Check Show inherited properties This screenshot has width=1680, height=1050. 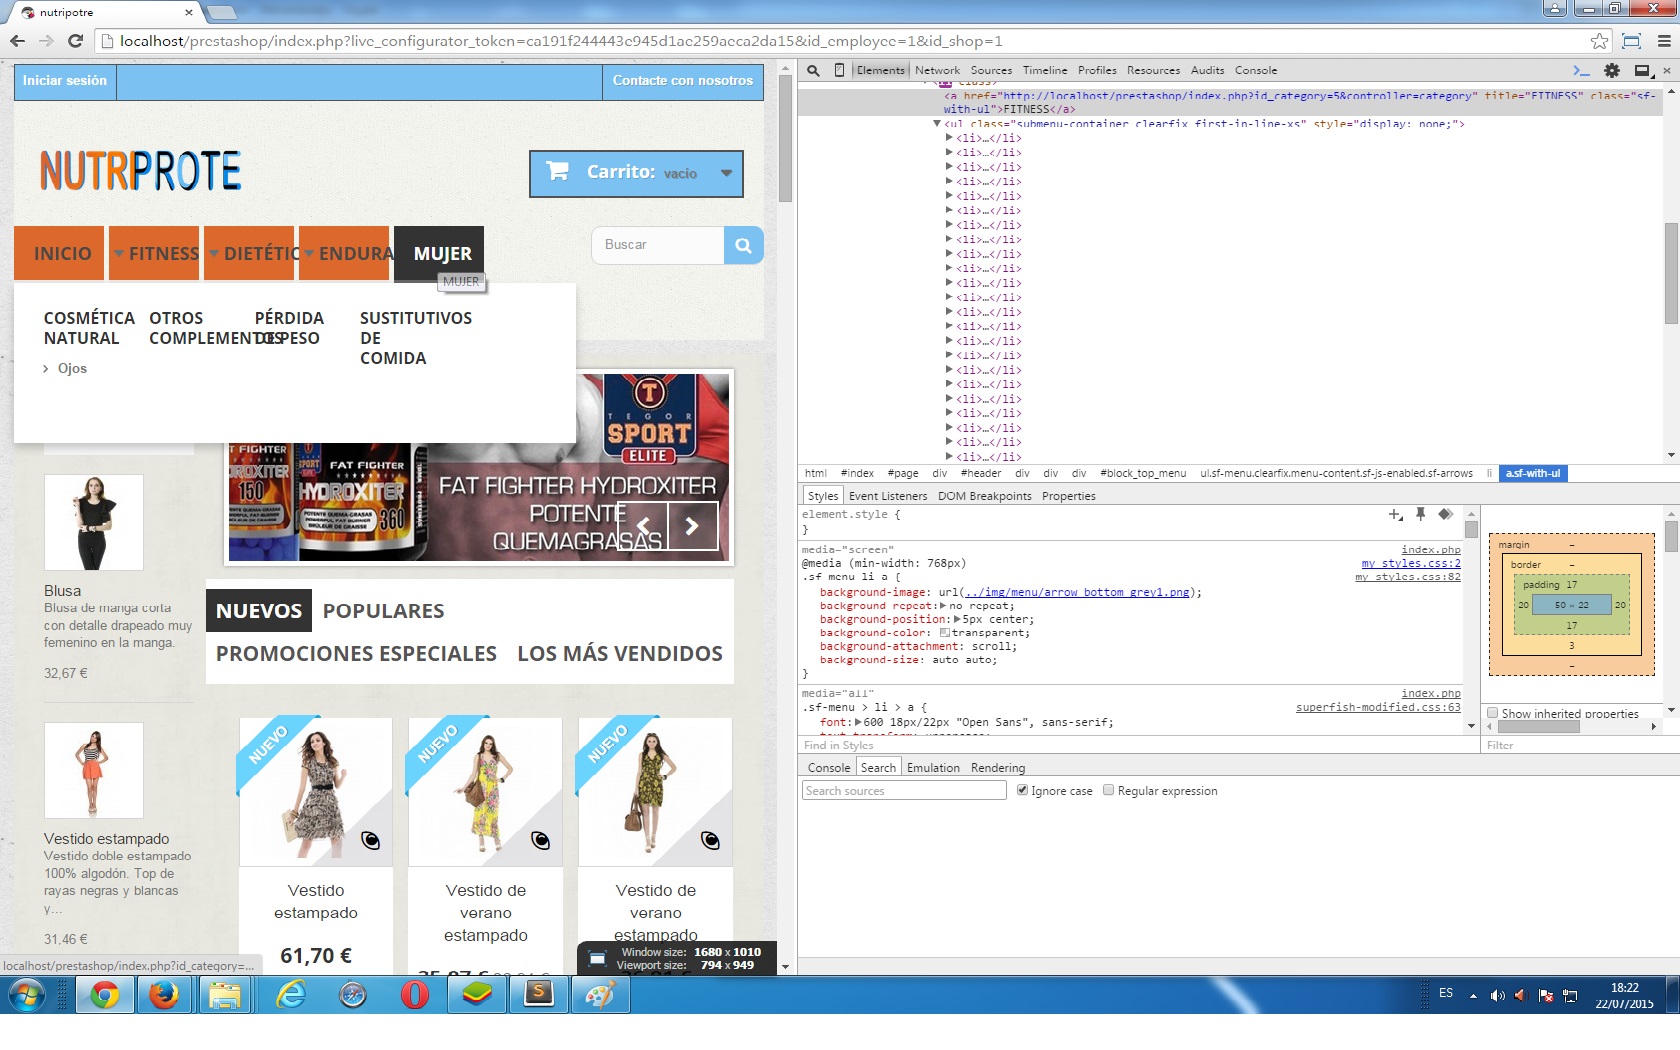tap(1492, 713)
